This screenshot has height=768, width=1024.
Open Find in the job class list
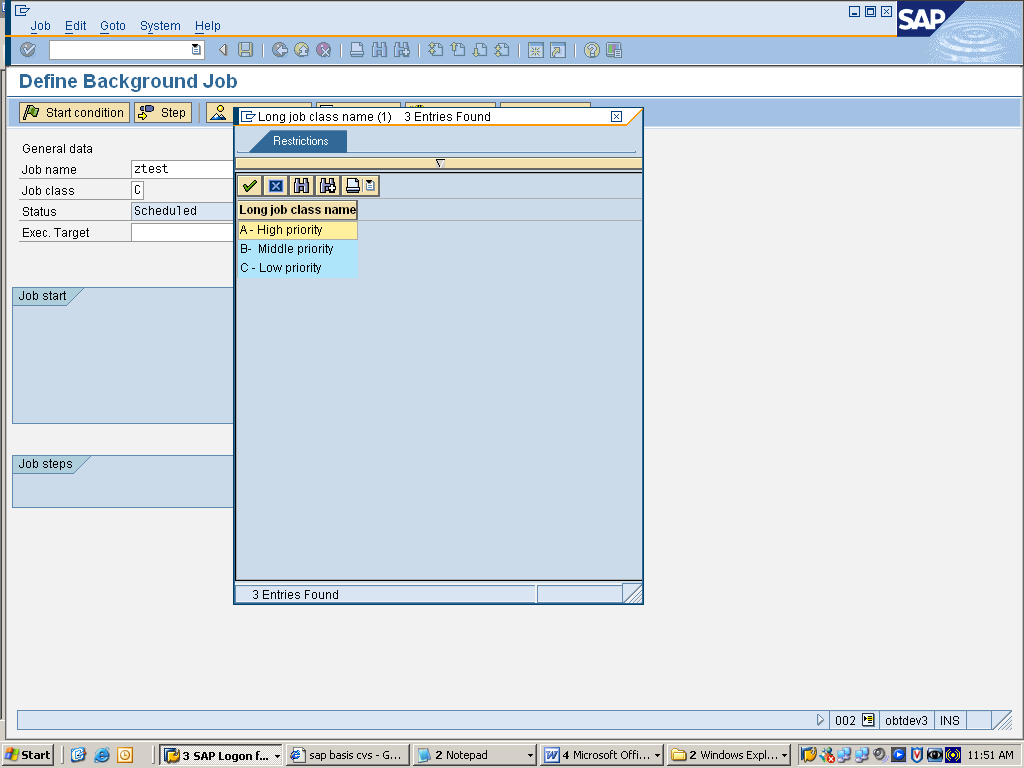(x=302, y=185)
